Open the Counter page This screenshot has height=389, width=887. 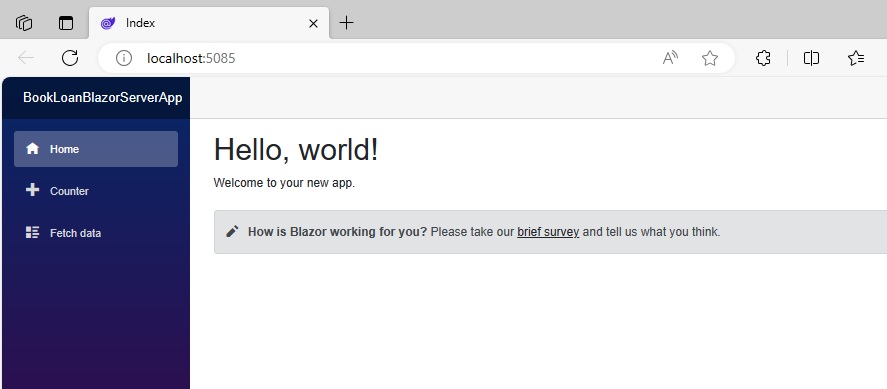(96, 191)
